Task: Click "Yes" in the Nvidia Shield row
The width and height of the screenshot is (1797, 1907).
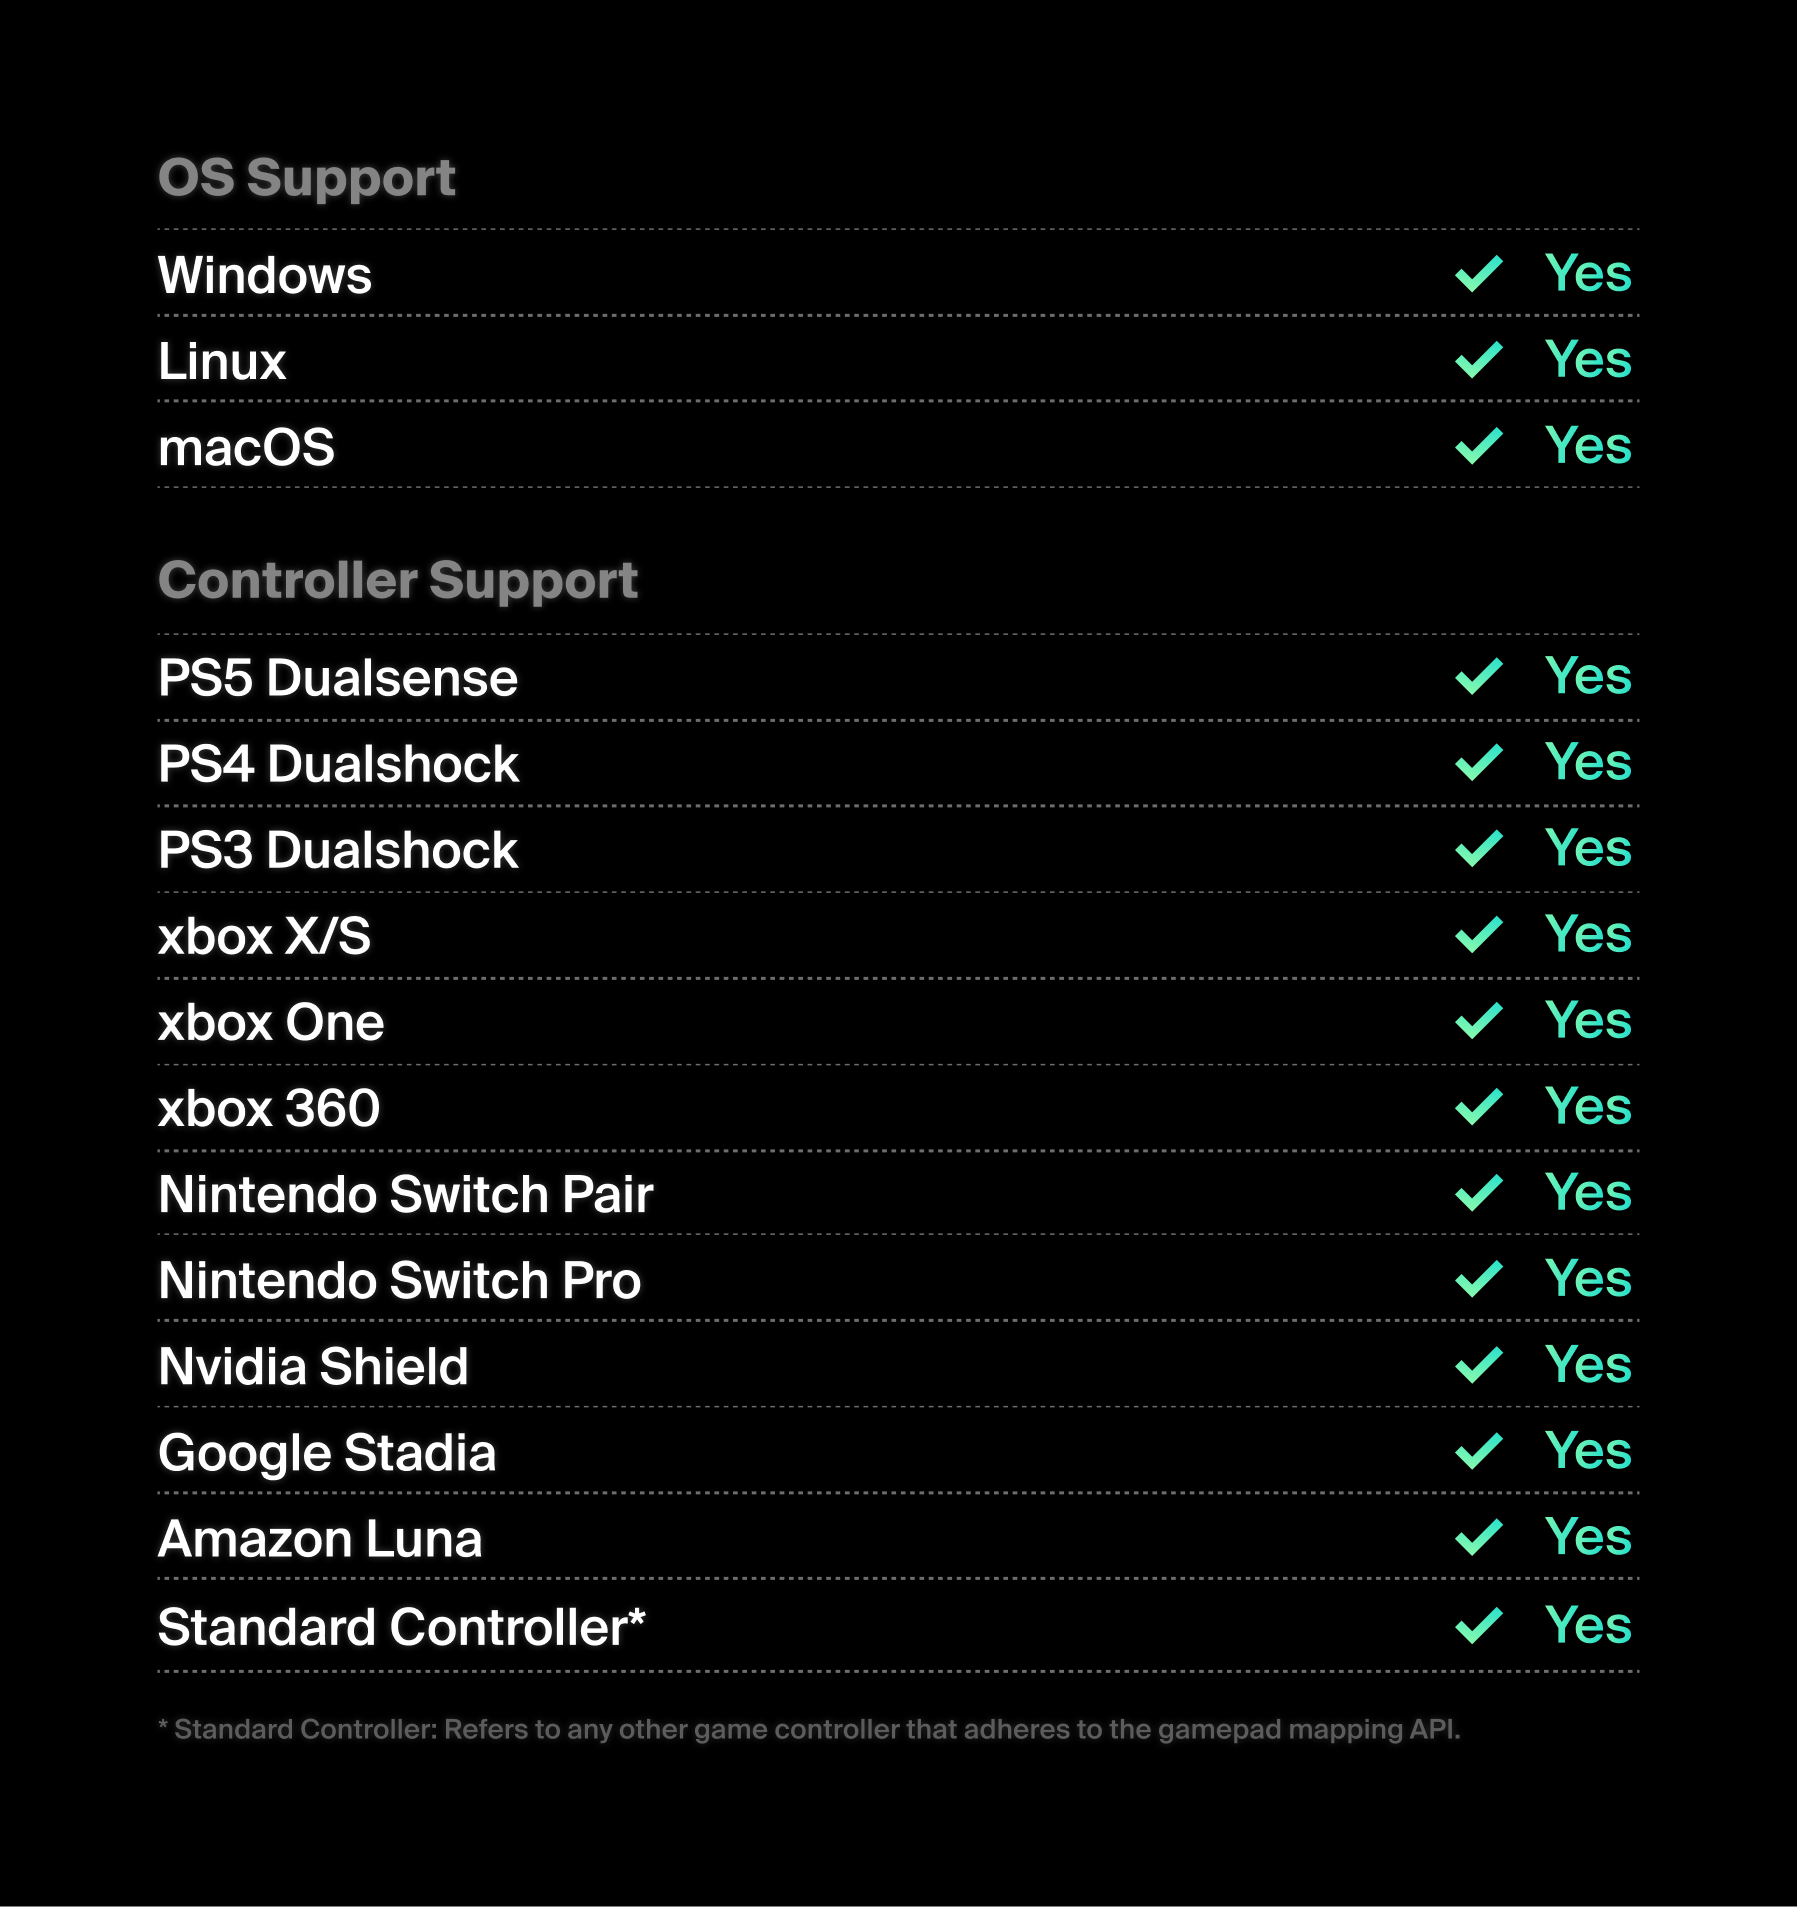Action: tap(1587, 1365)
